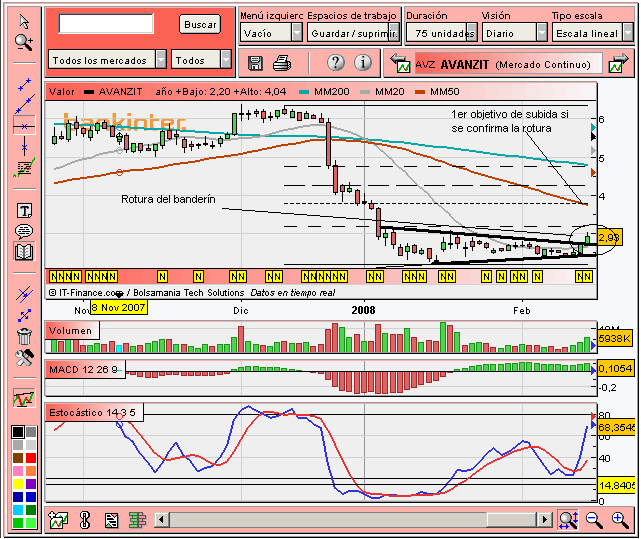Click the chain link icon at bottom
The image size is (641, 539).
85,520
